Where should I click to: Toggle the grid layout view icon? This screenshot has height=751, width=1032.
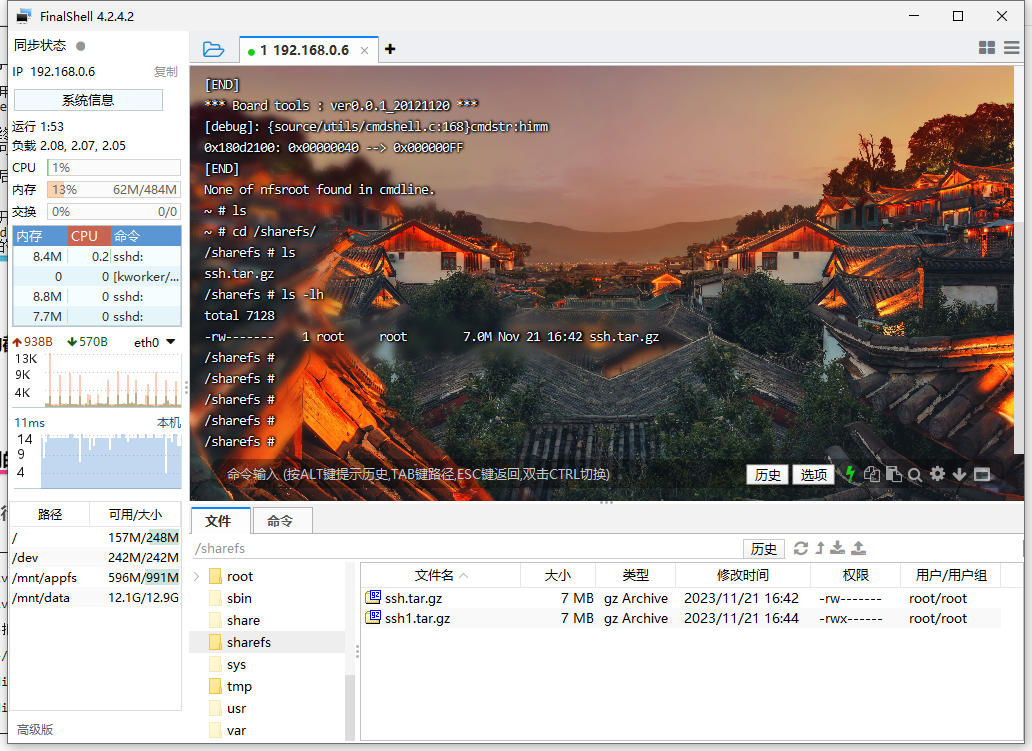(x=986, y=48)
